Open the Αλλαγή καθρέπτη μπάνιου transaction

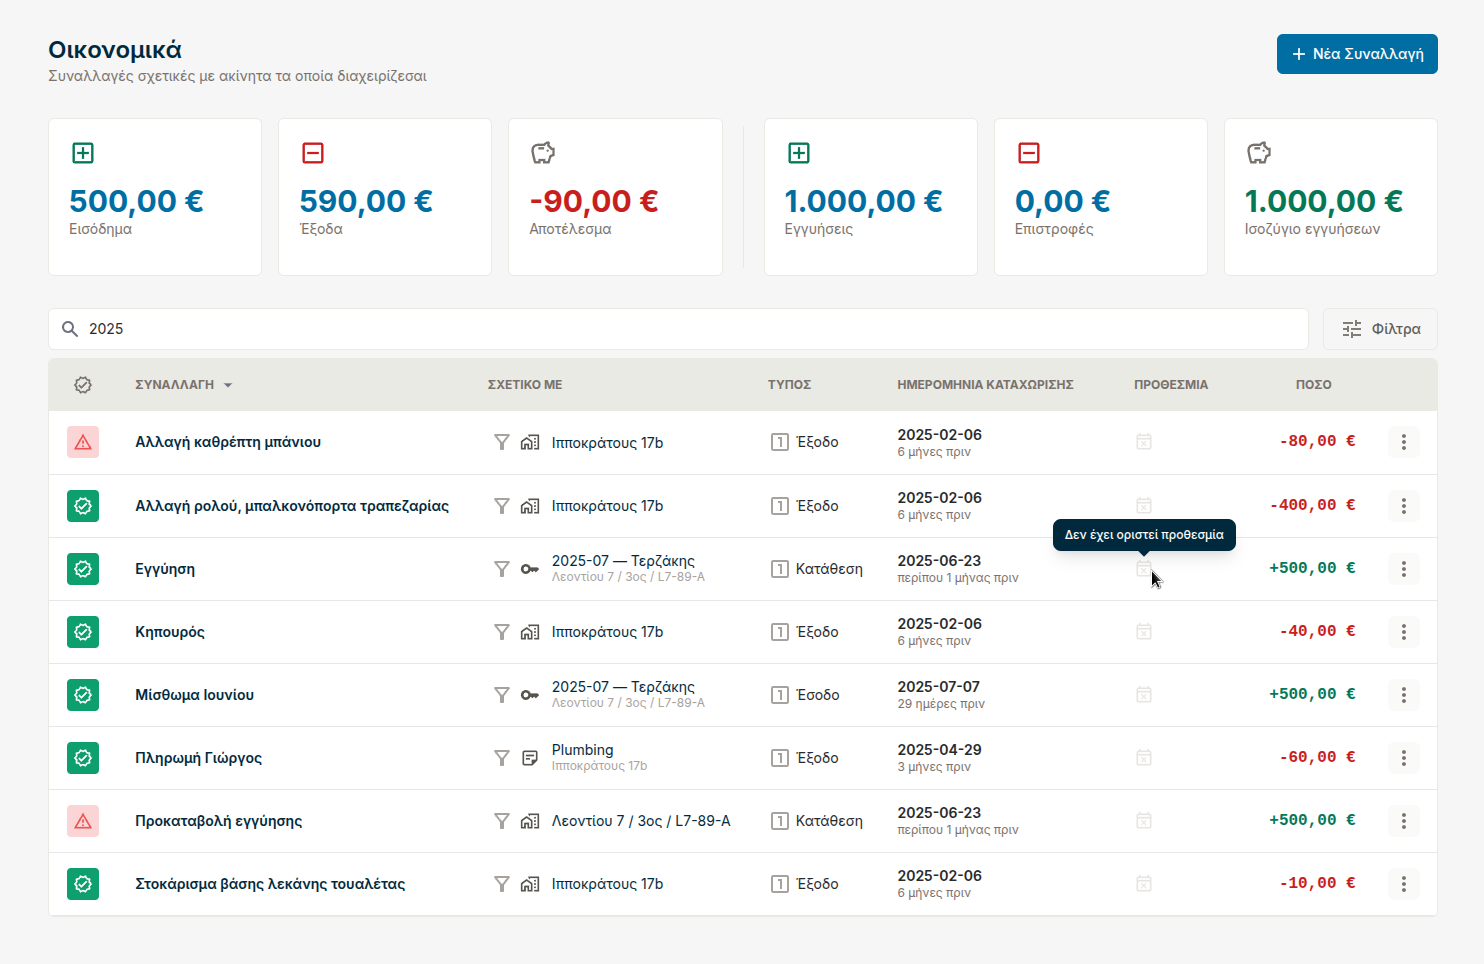click(x=228, y=442)
